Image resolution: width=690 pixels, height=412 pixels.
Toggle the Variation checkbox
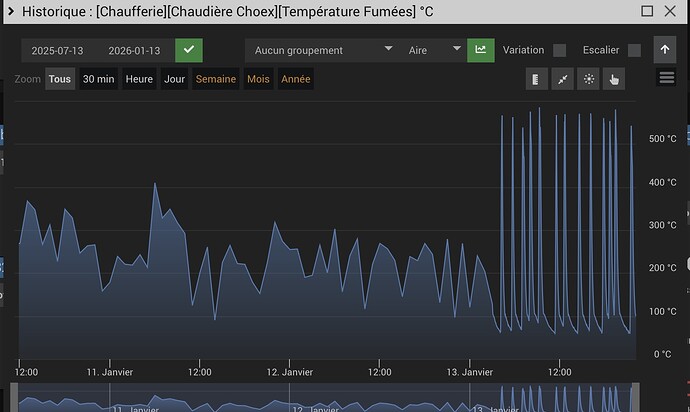click(x=559, y=50)
